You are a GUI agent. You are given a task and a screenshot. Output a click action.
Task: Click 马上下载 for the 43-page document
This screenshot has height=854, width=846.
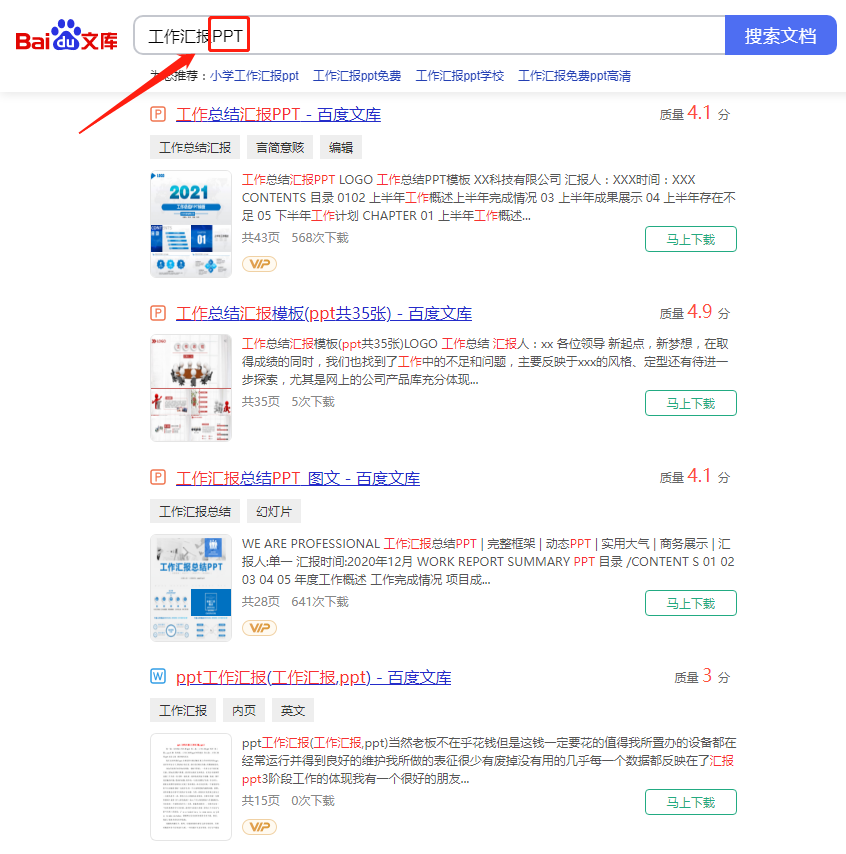[x=691, y=239]
